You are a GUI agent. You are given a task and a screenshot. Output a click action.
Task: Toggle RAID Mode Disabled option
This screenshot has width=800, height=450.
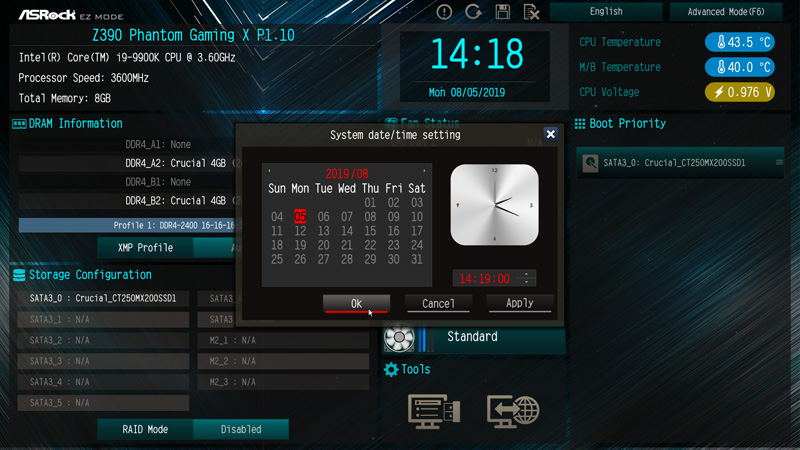coord(241,429)
